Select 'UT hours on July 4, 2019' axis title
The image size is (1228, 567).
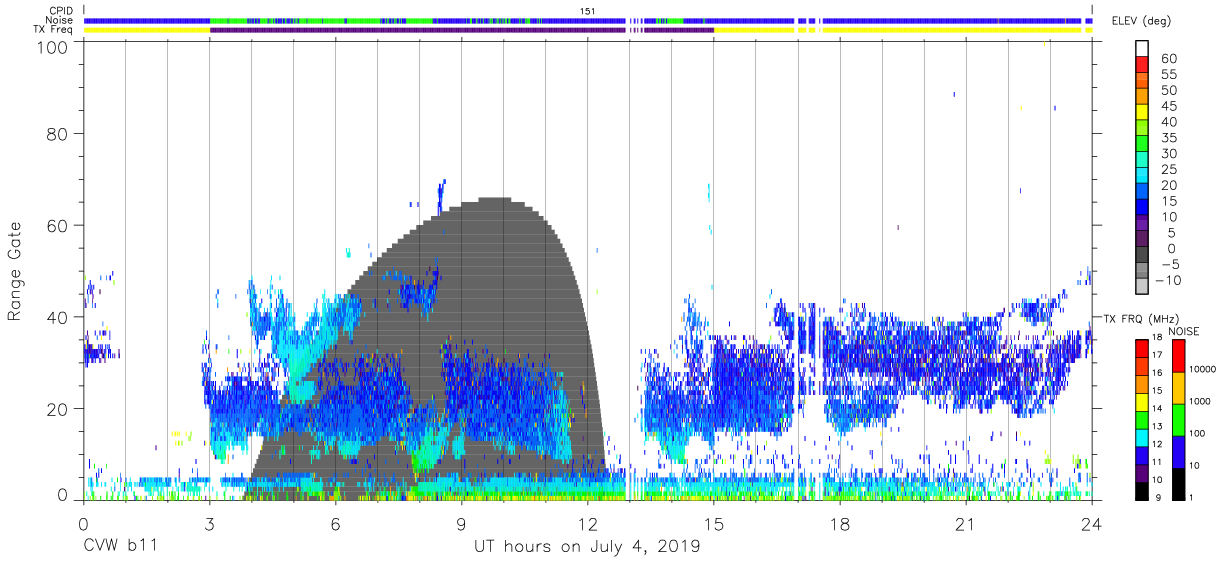click(587, 547)
